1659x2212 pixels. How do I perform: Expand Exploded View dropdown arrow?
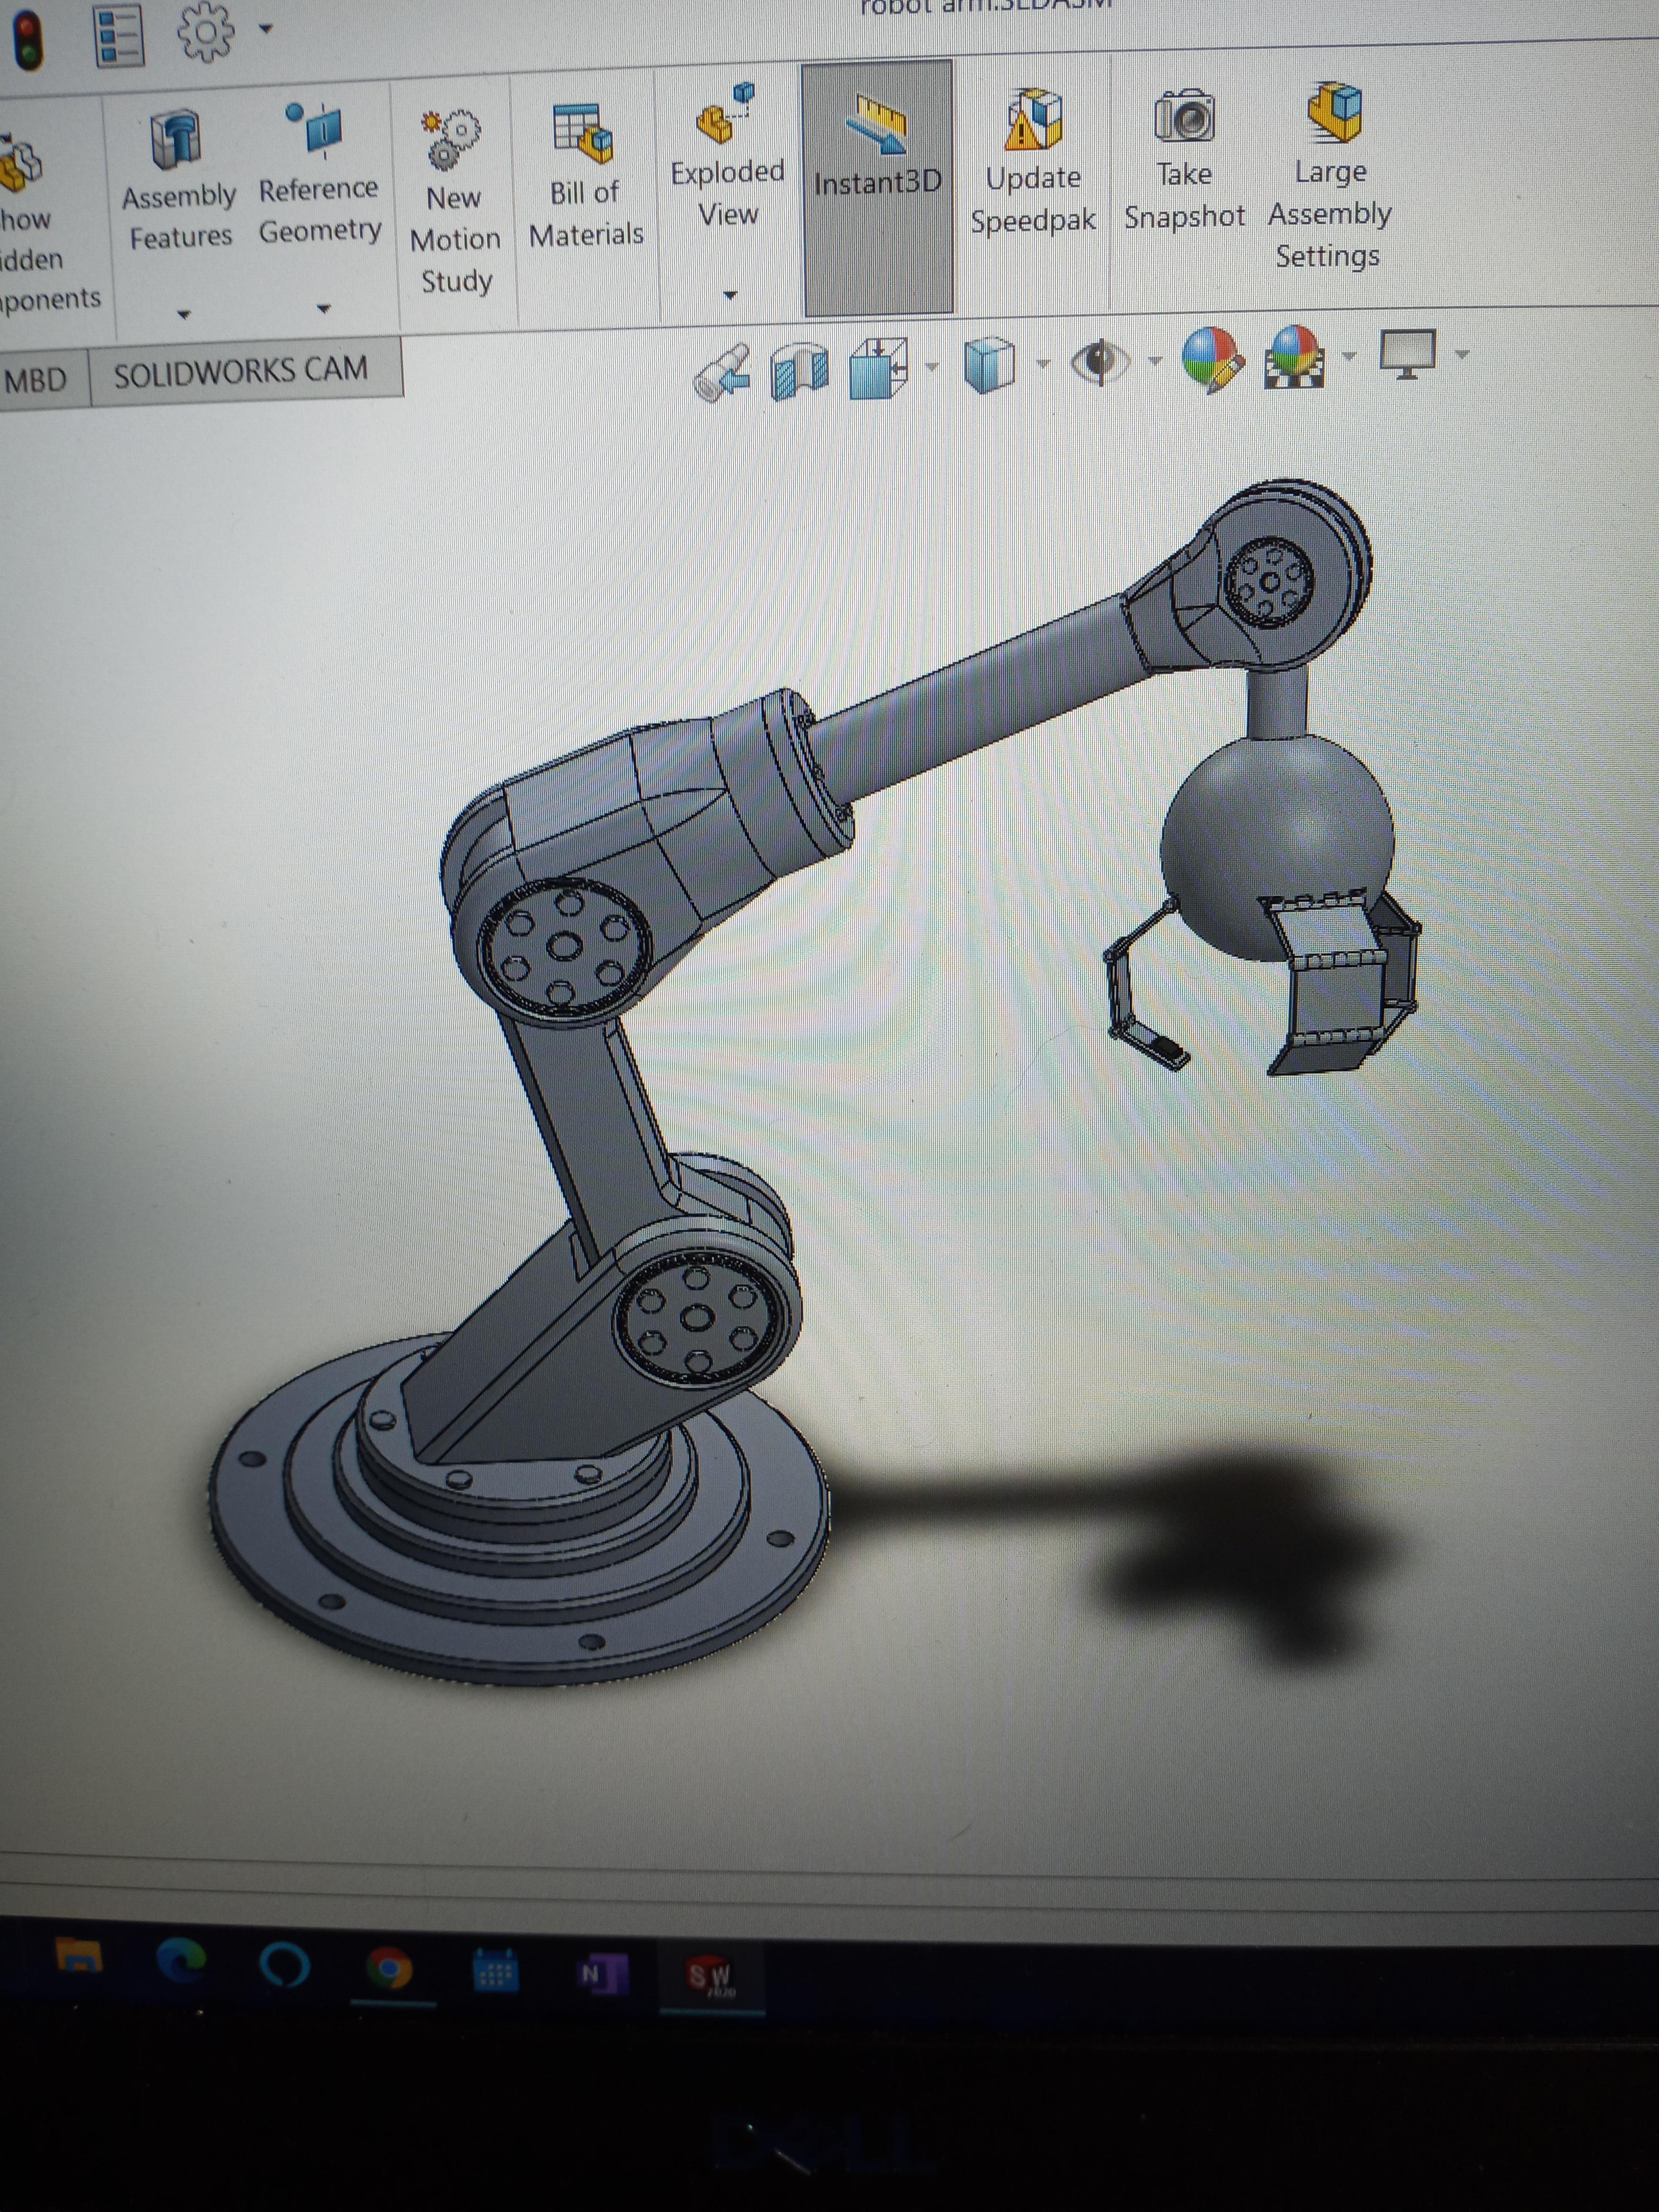click(x=730, y=295)
